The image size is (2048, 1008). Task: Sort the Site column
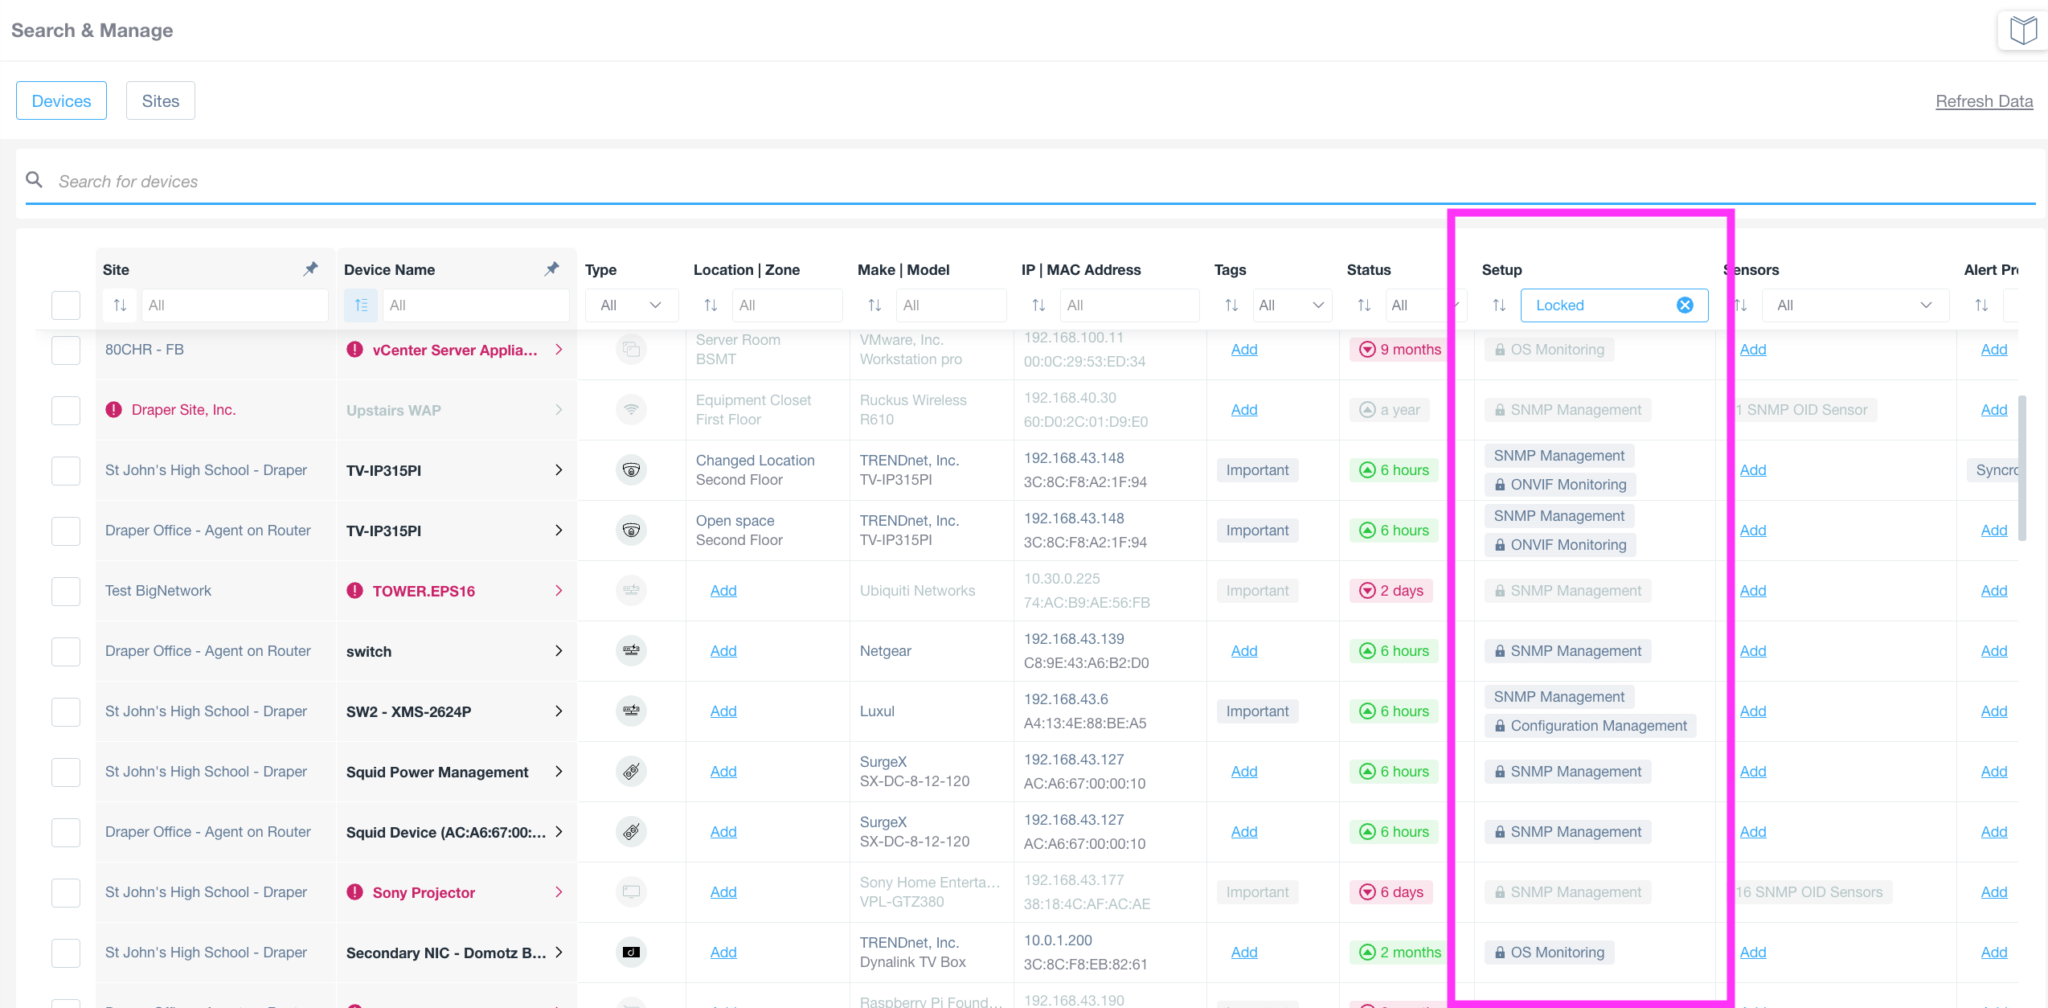[x=120, y=305]
